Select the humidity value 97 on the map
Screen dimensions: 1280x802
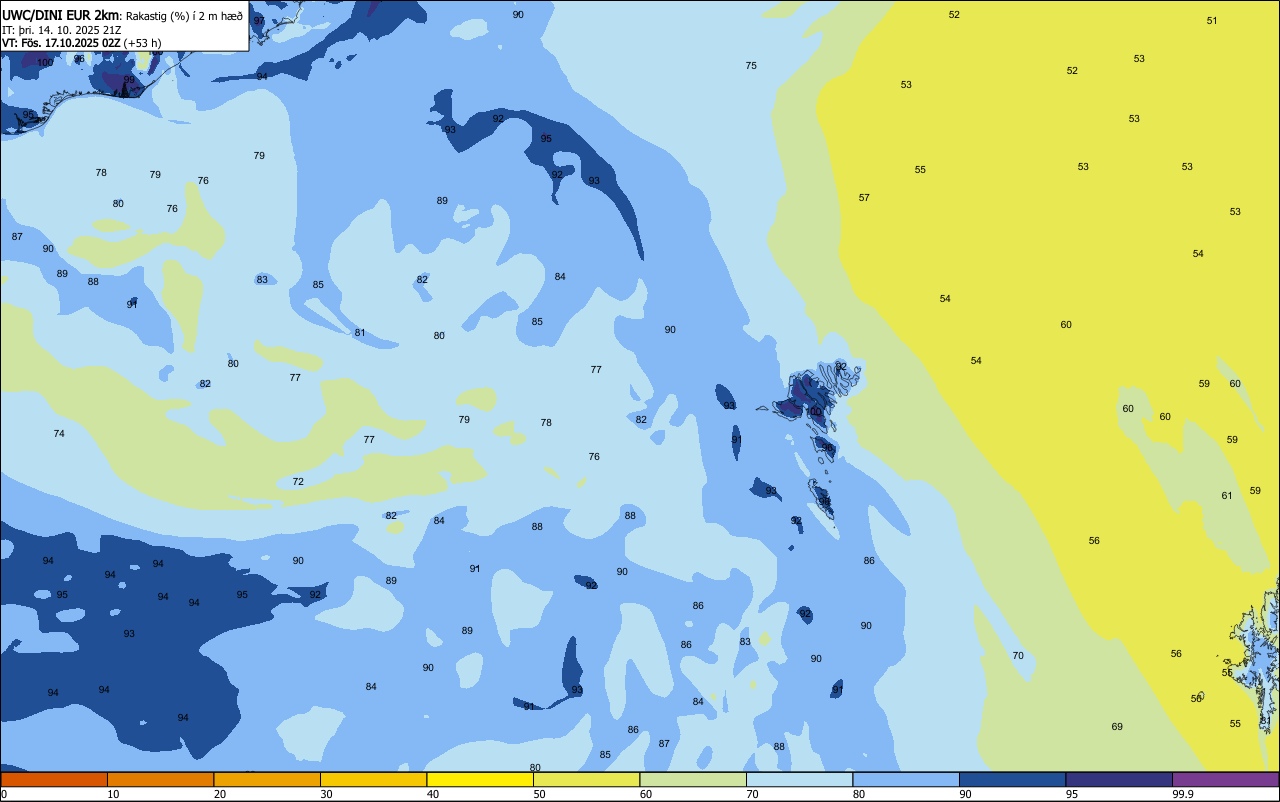tap(259, 20)
